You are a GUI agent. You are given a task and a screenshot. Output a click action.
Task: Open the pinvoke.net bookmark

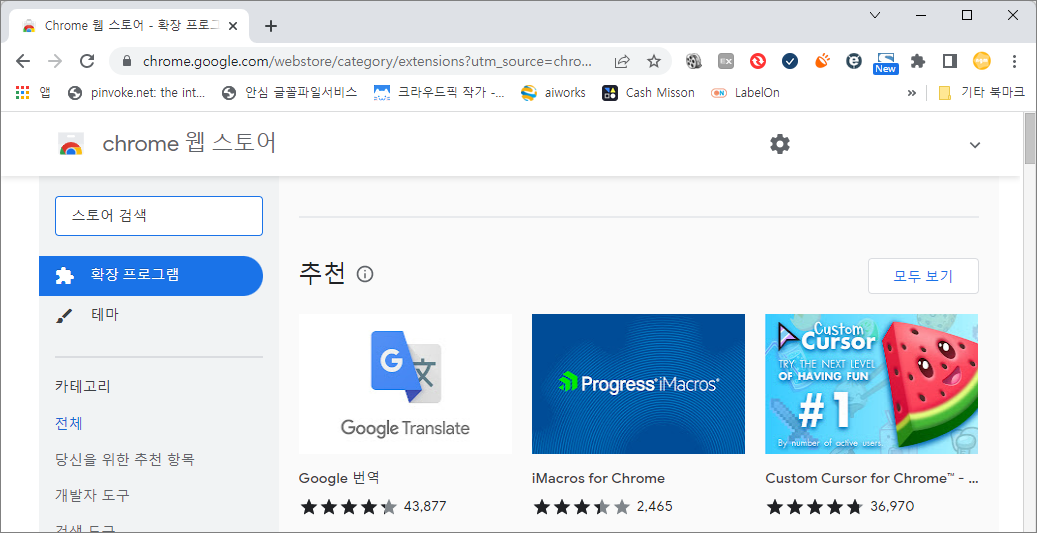pyautogui.click(x=137, y=93)
